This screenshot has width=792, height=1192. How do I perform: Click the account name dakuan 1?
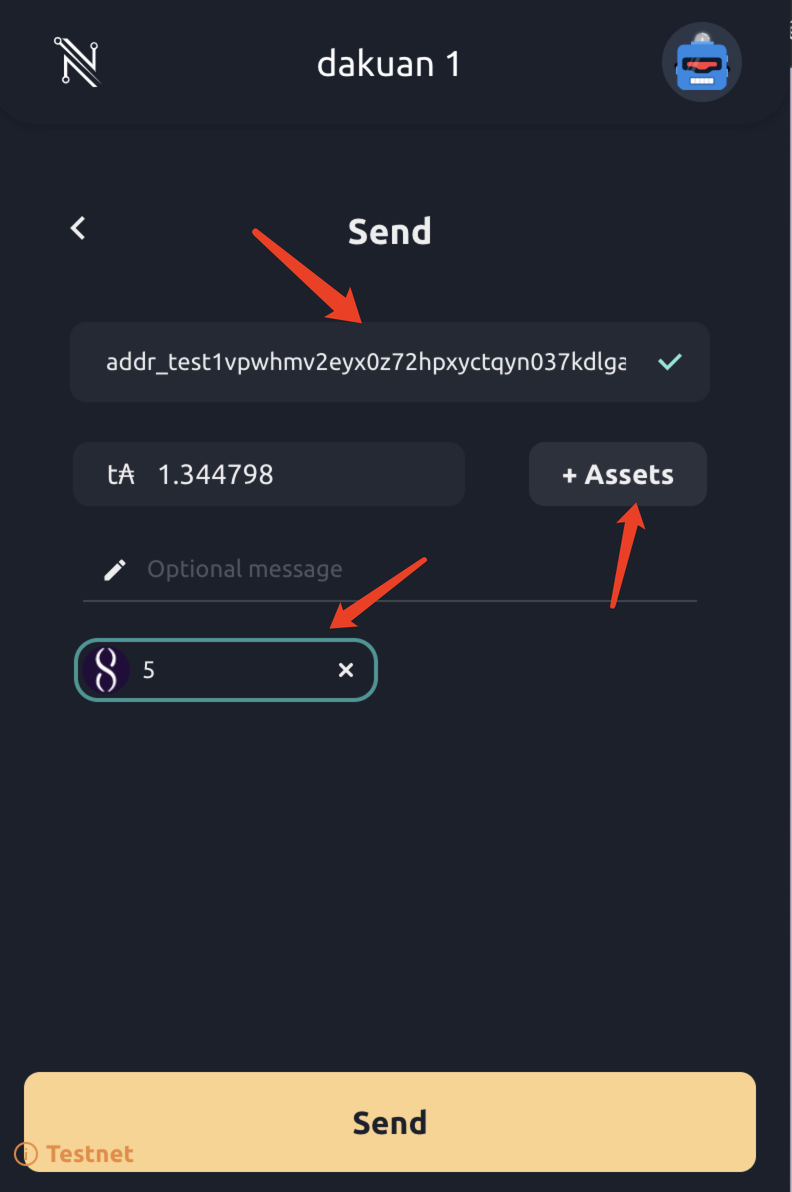tap(388, 64)
